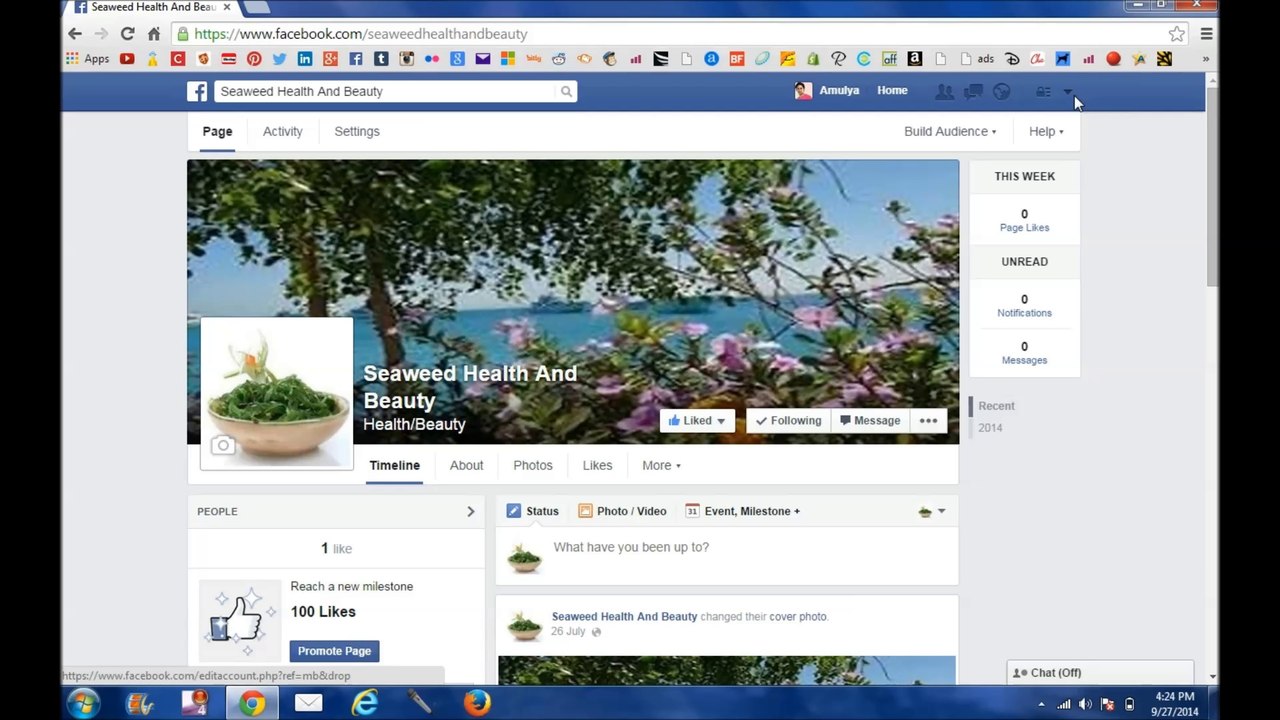The width and height of the screenshot is (1280, 720).
Task: Click the Message button on cover
Action: tap(870, 421)
